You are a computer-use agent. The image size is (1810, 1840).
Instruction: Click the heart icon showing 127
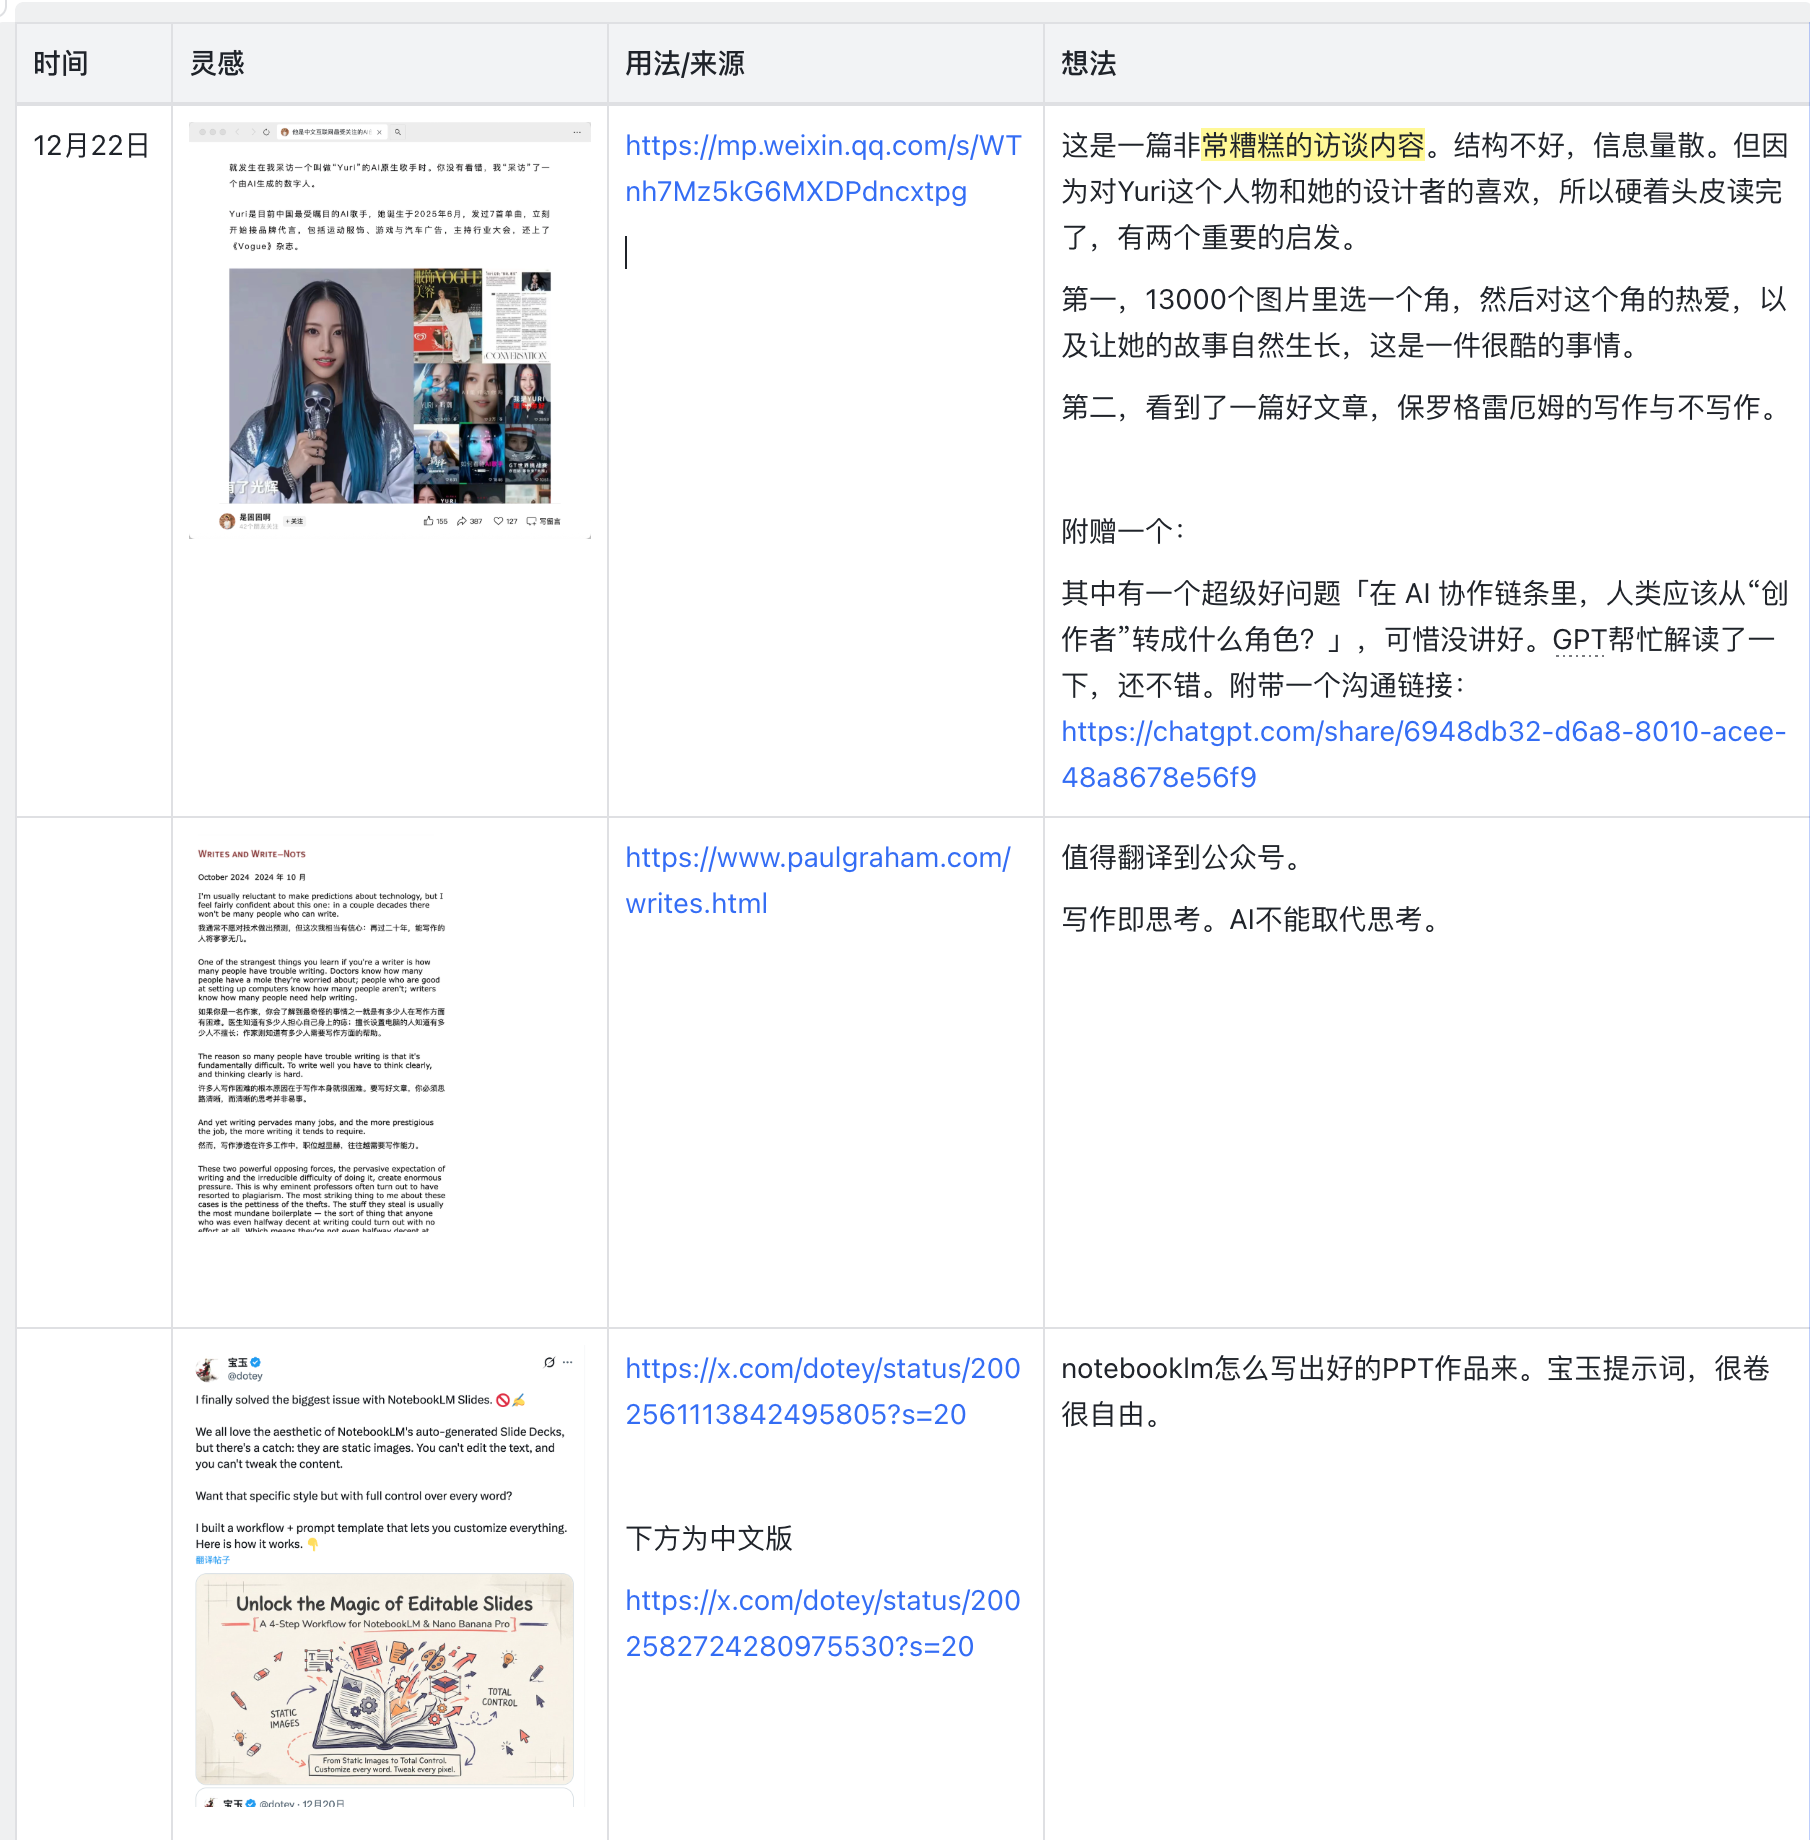[498, 521]
